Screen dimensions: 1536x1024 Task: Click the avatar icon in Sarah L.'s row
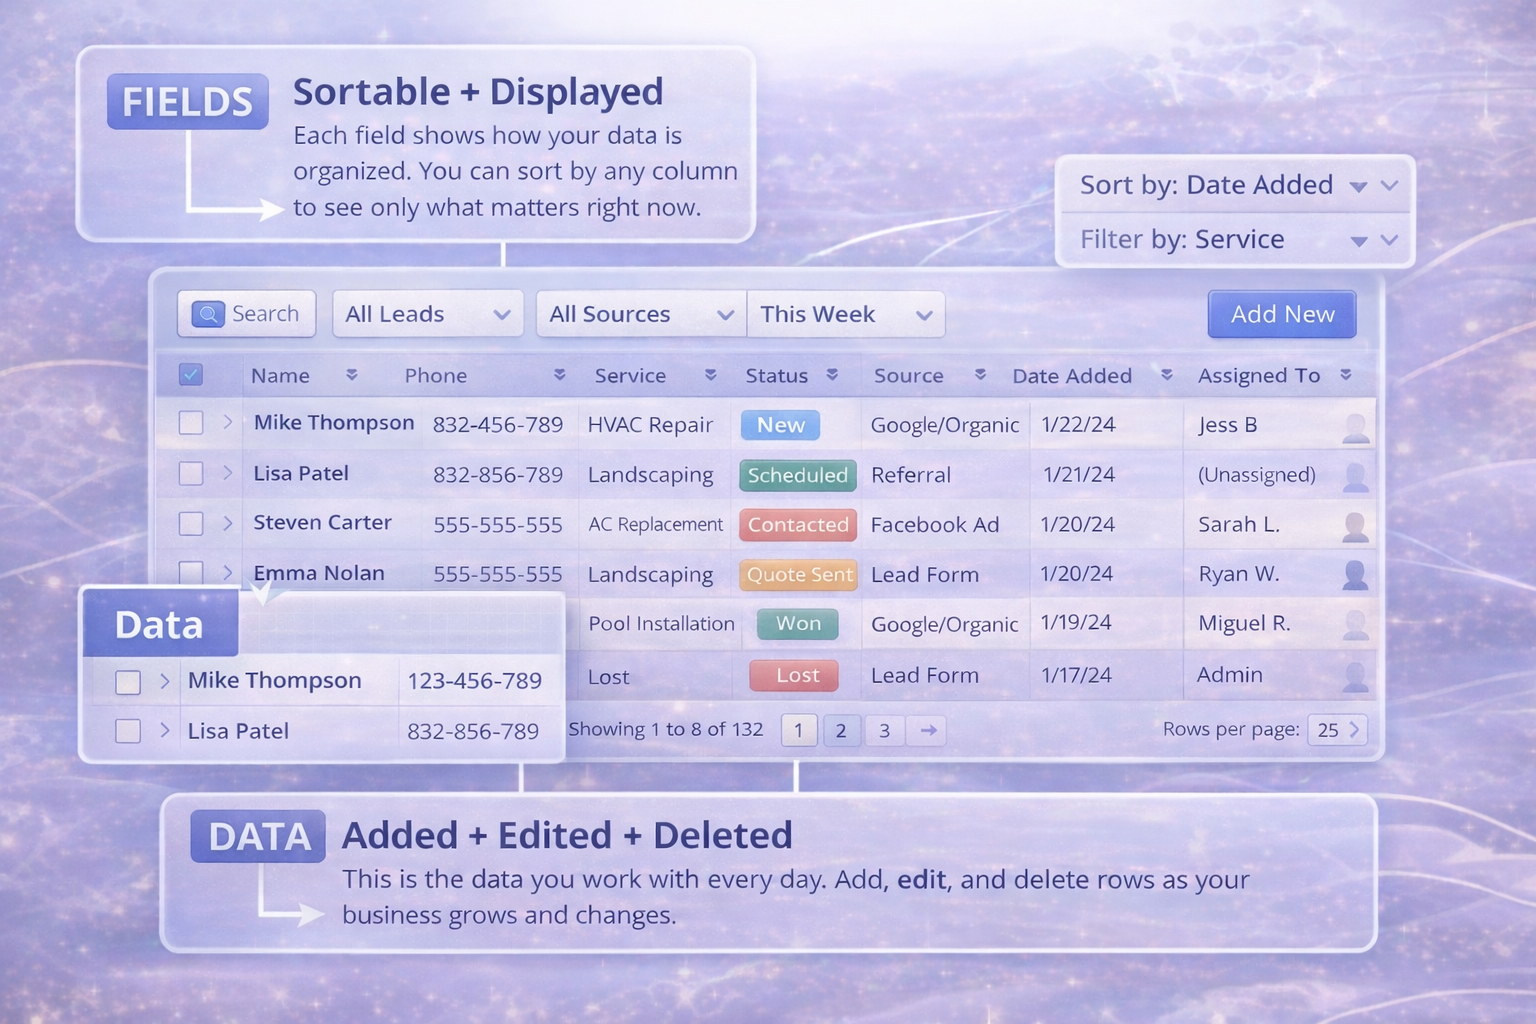coord(1356,524)
